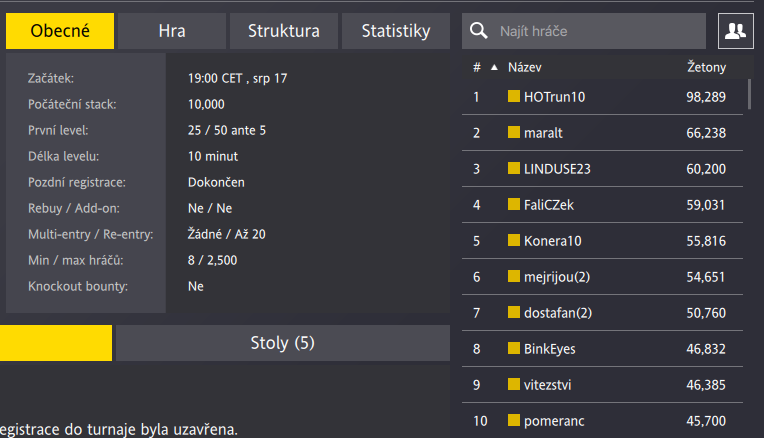The image size is (764, 438).
Task: Switch to the Hra tab
Action: (x=172, y=31)
